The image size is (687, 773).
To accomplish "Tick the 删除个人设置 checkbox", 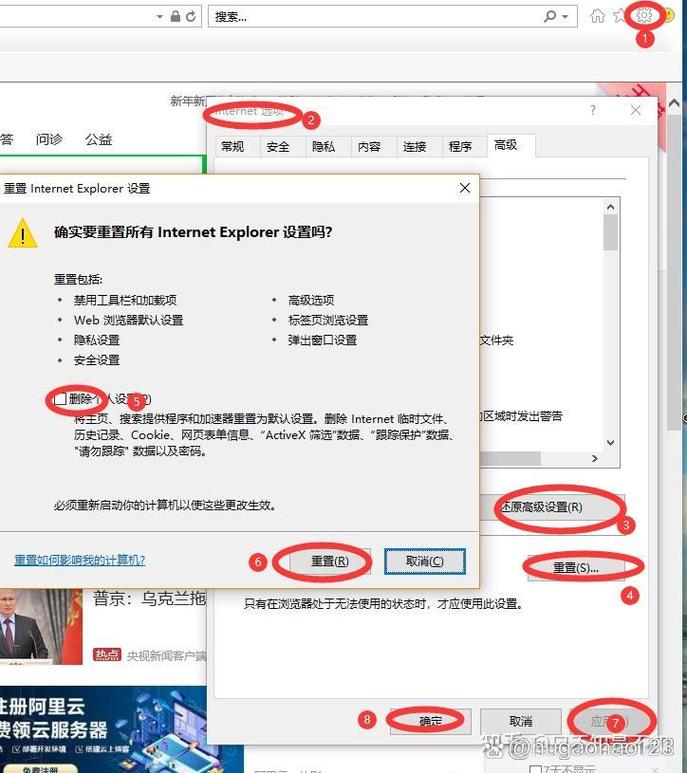I will (x=60, y=399).
